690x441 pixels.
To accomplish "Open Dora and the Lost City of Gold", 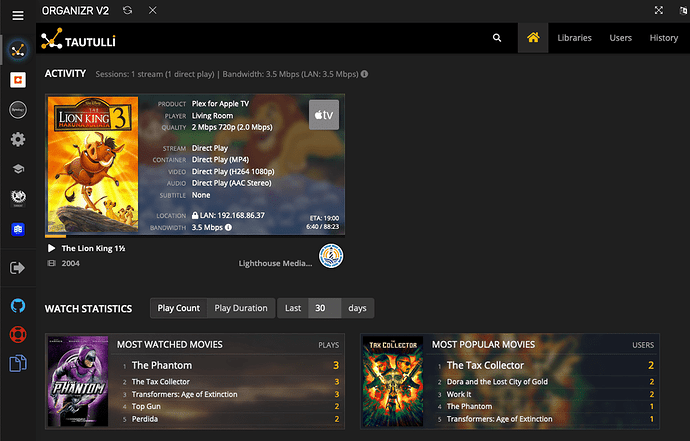I will click(x=497, y=382).
